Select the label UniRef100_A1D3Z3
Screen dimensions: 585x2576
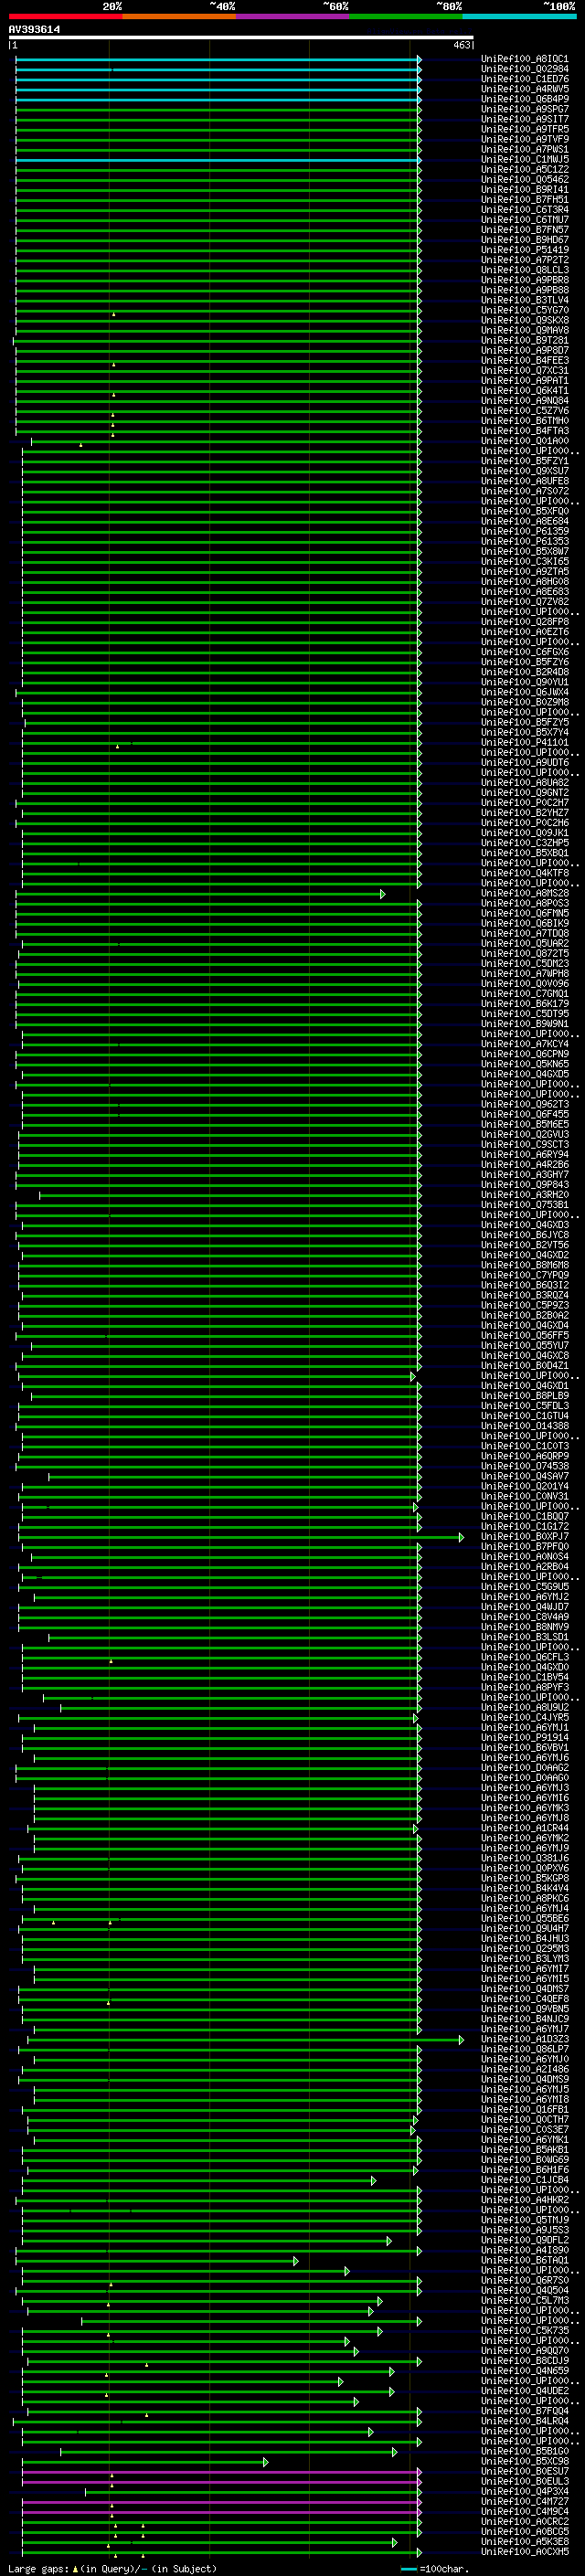[x=524, y=2040]
